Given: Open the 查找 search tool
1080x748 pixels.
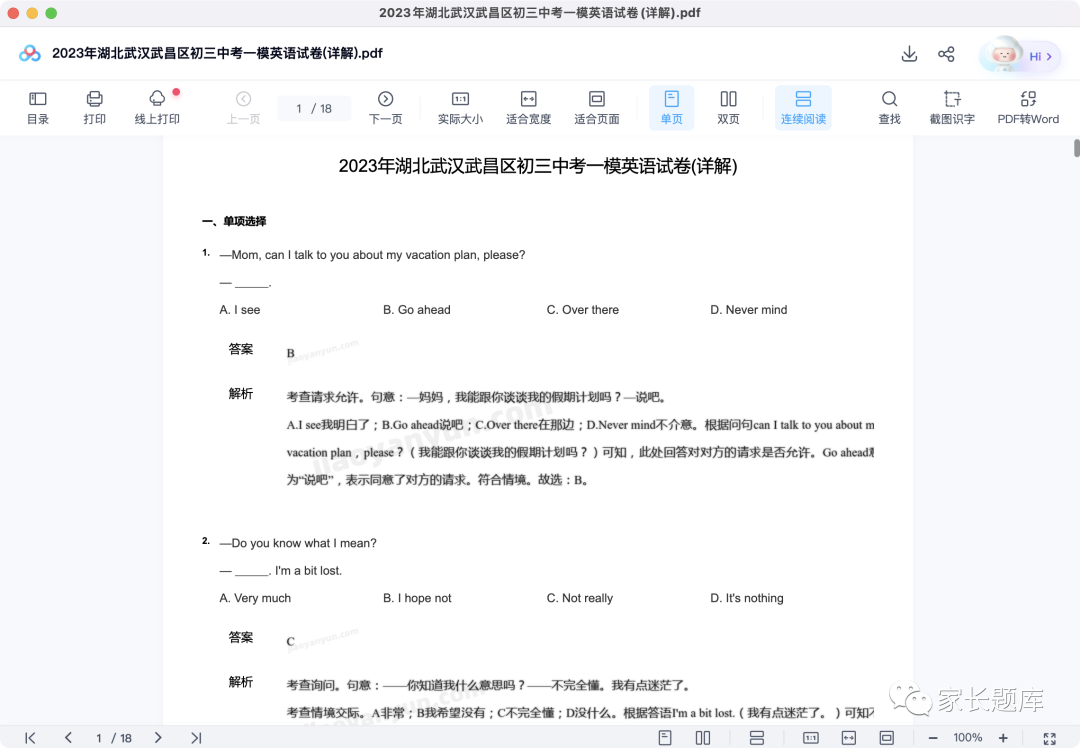Looking at the screenshot, I should (x=889, y=107).
